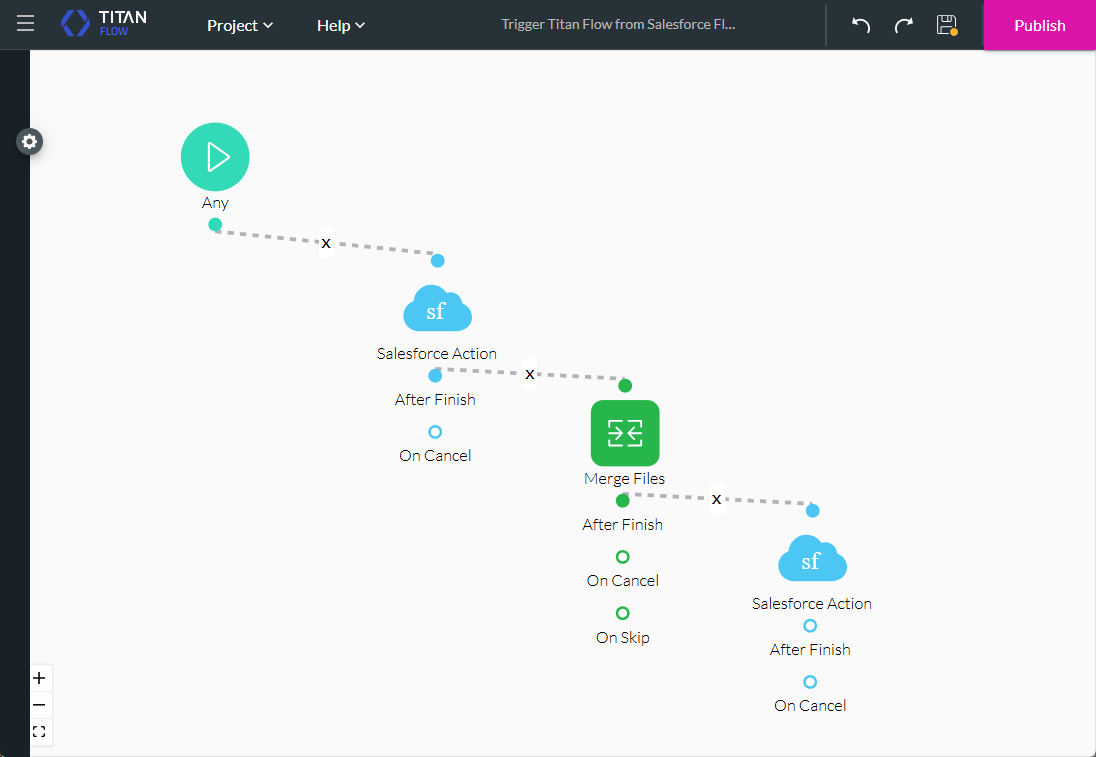
Task: Delete the connection leaving the Any node
Action: (x=326, y=243)
